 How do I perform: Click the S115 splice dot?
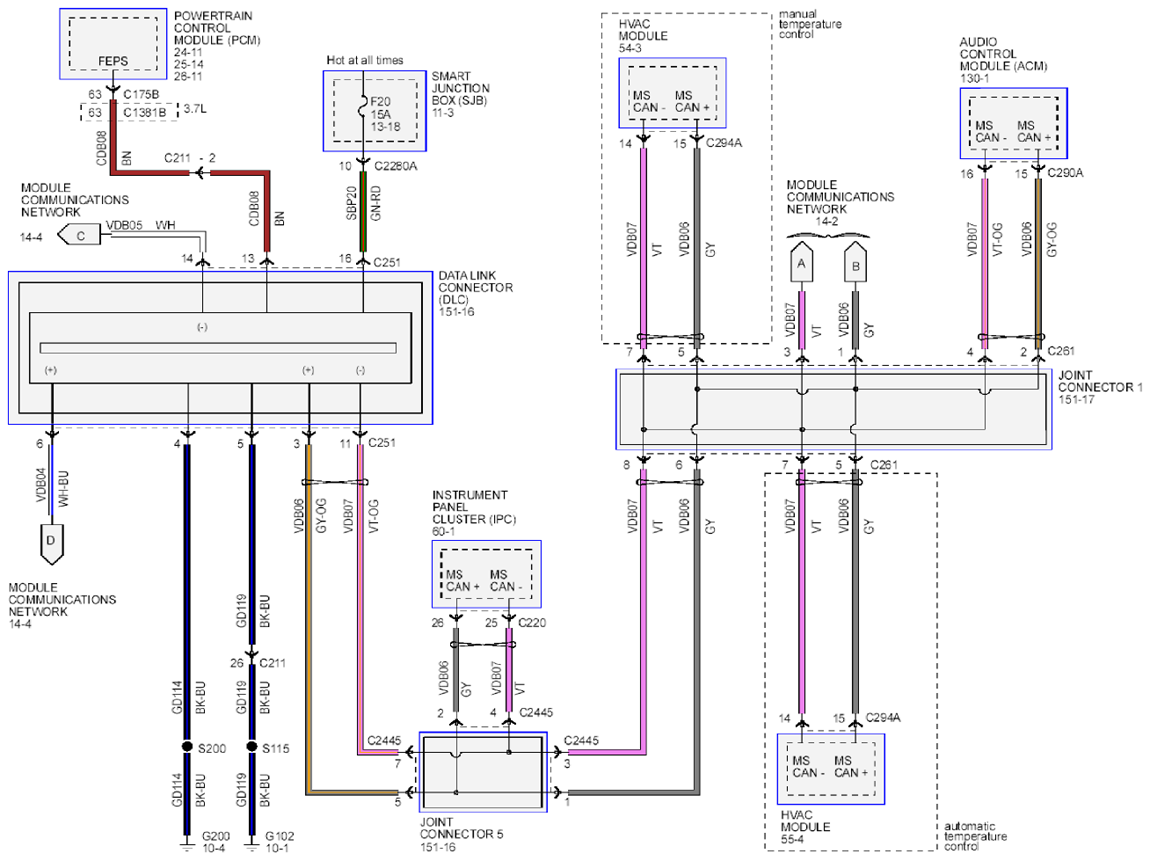(x=251, y=746)
